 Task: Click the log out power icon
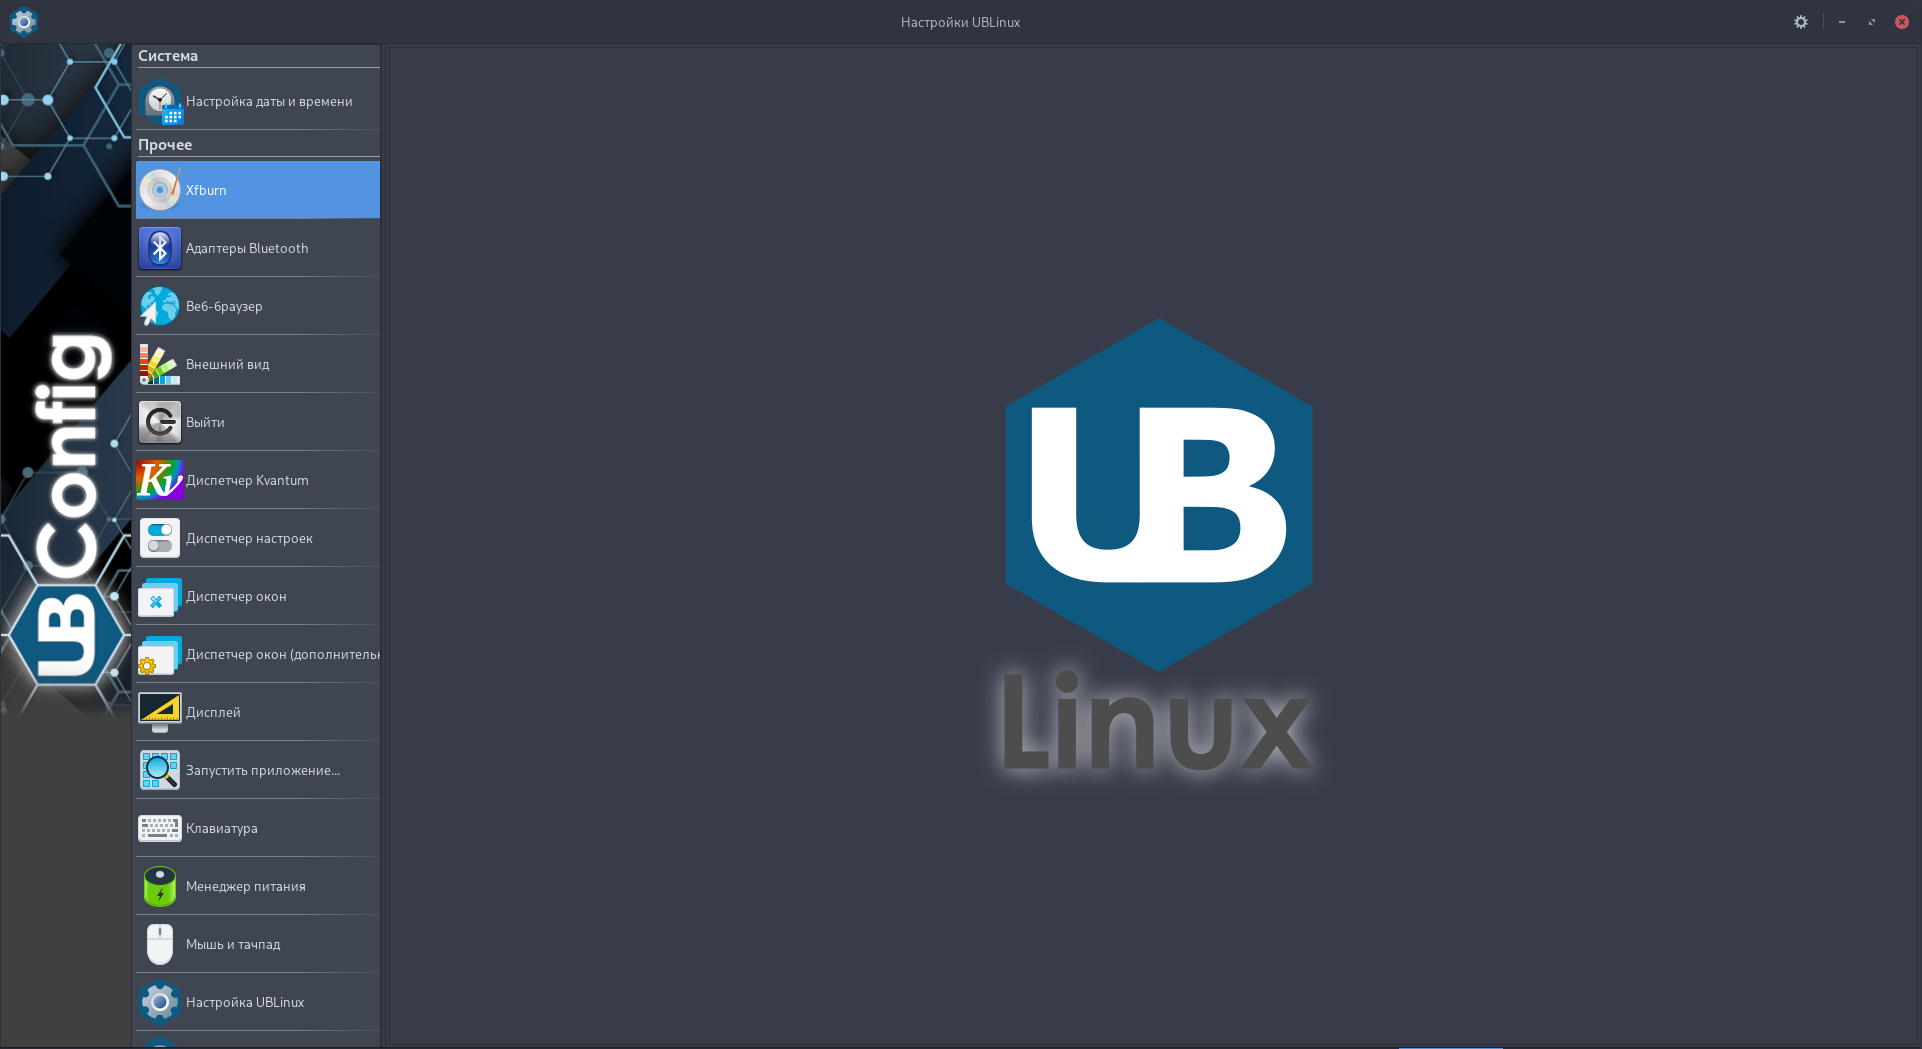pyautogui.click(x=160, y=422)
